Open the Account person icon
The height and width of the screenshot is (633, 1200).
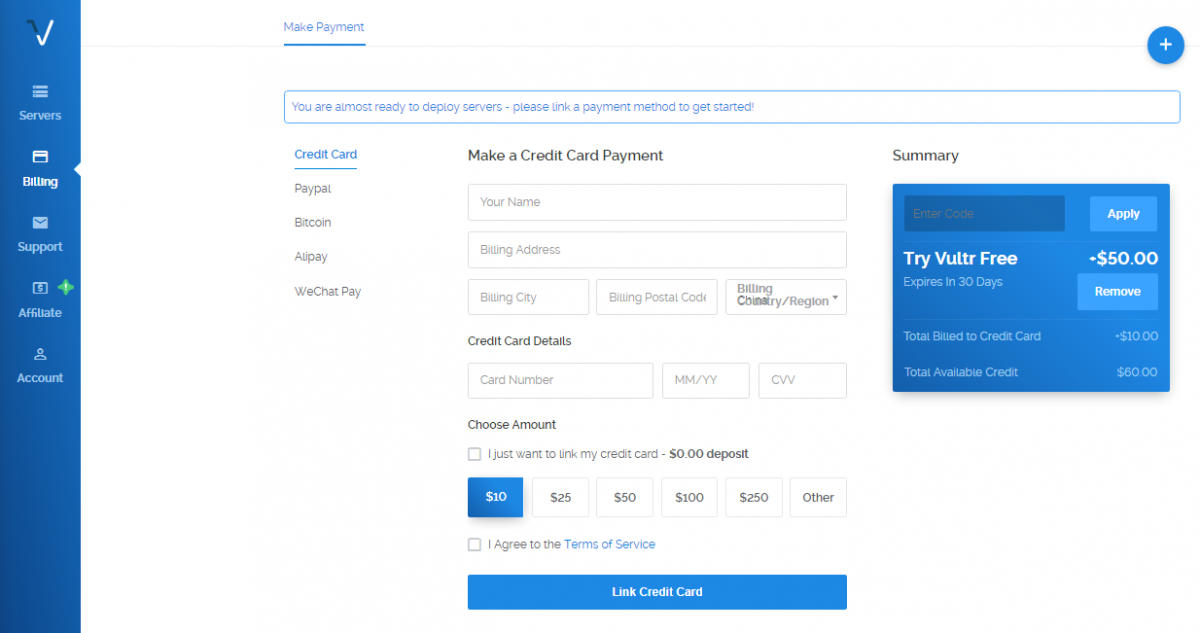coord(40,354)
